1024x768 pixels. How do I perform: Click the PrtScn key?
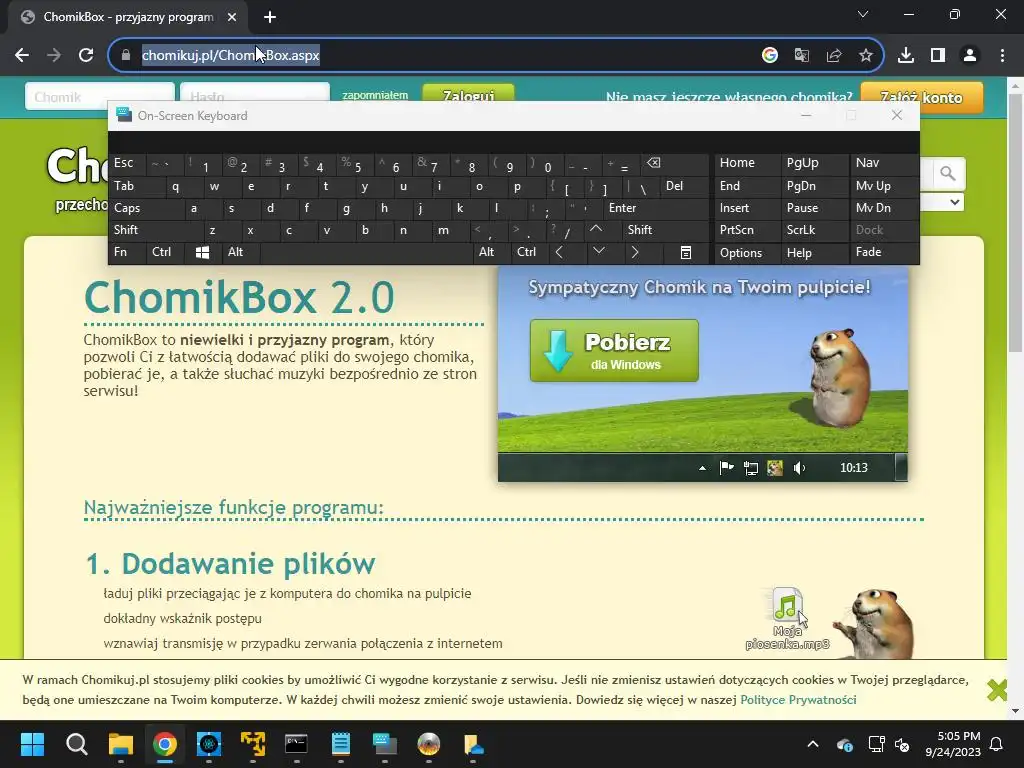747,230
